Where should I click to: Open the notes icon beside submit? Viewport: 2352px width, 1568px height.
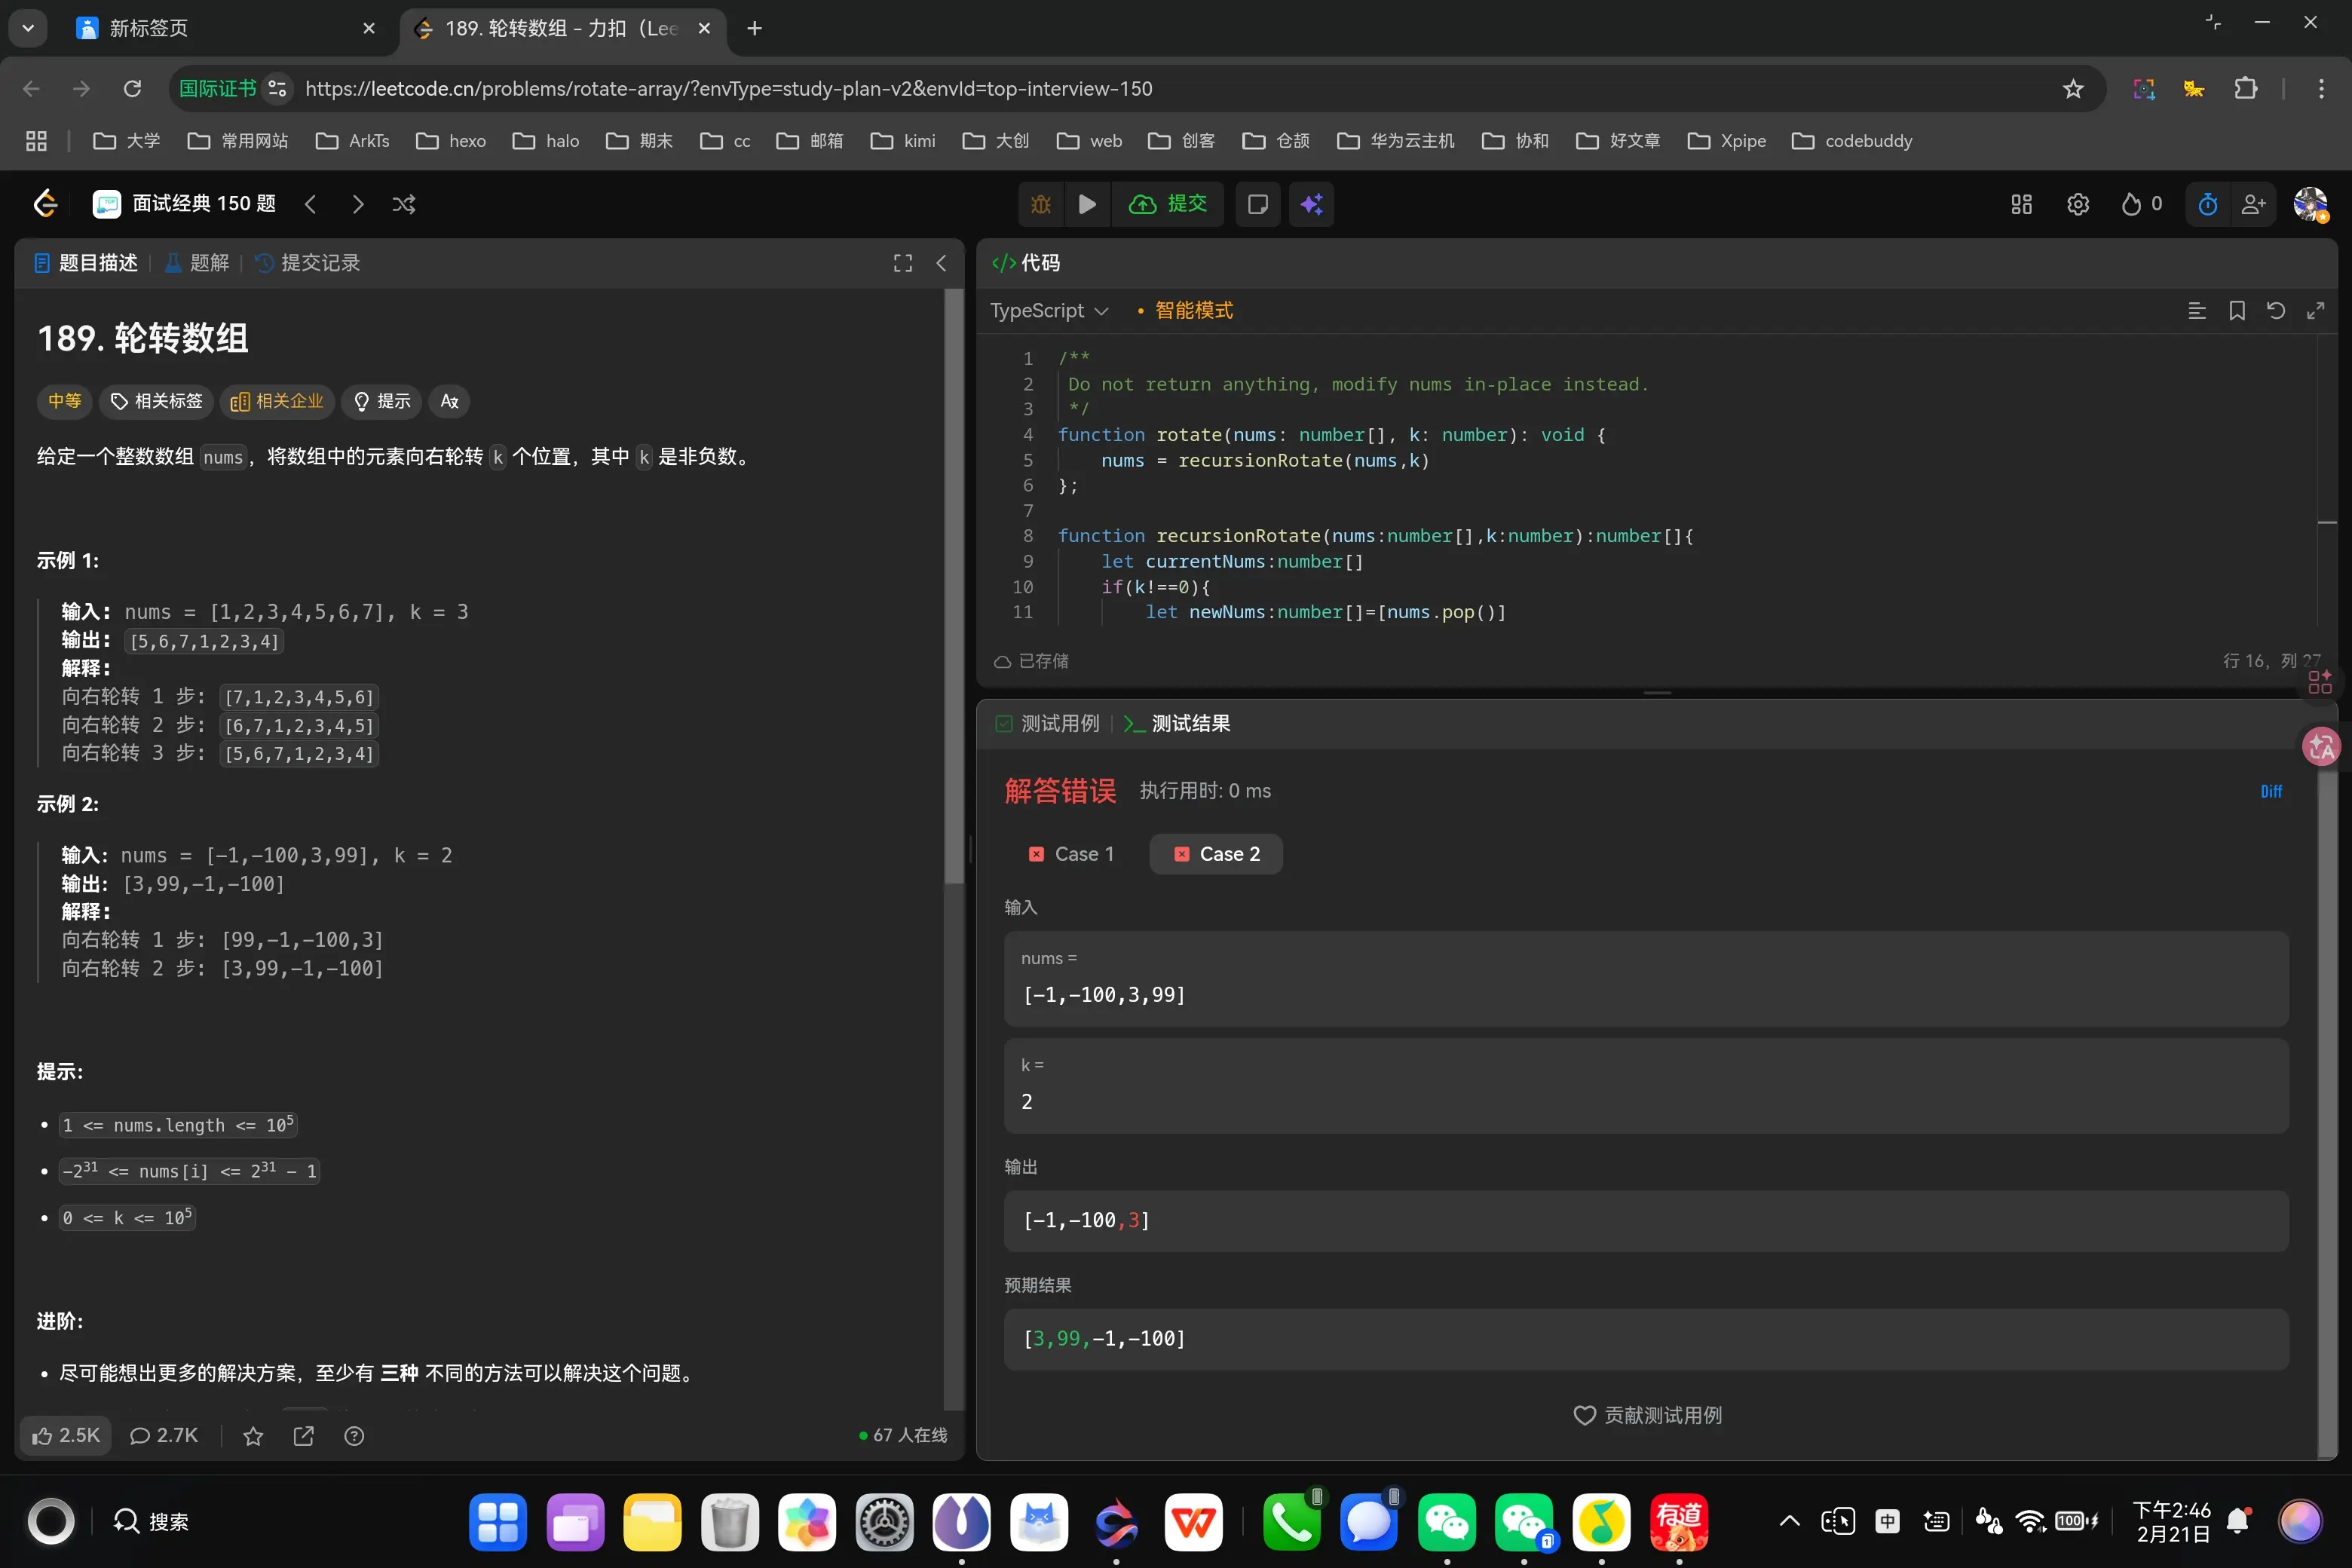click(1258, 204)
